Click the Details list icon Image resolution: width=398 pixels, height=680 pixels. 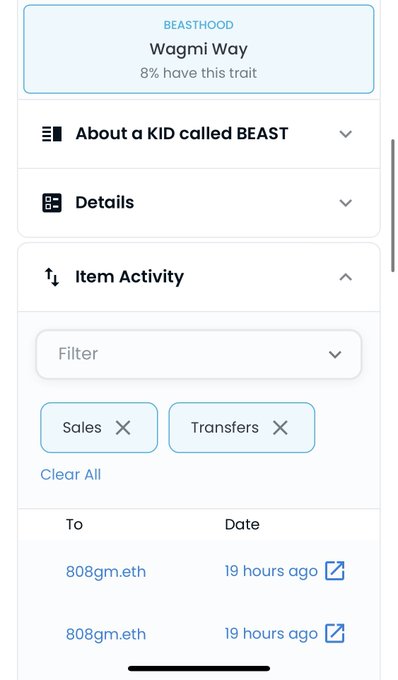52,203
